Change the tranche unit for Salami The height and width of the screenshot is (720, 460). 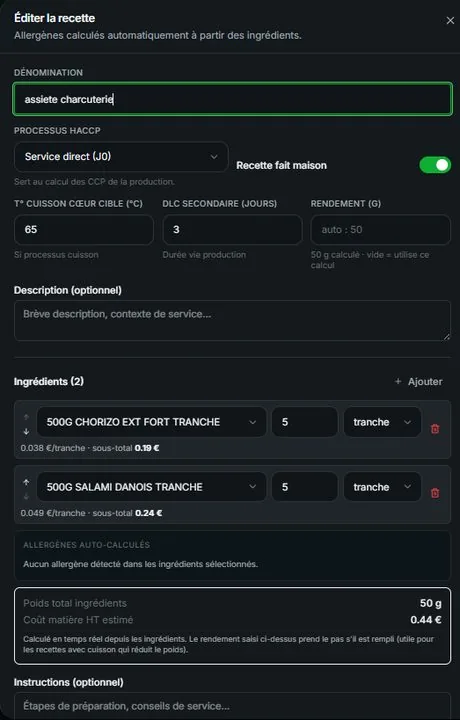[382, 487]
